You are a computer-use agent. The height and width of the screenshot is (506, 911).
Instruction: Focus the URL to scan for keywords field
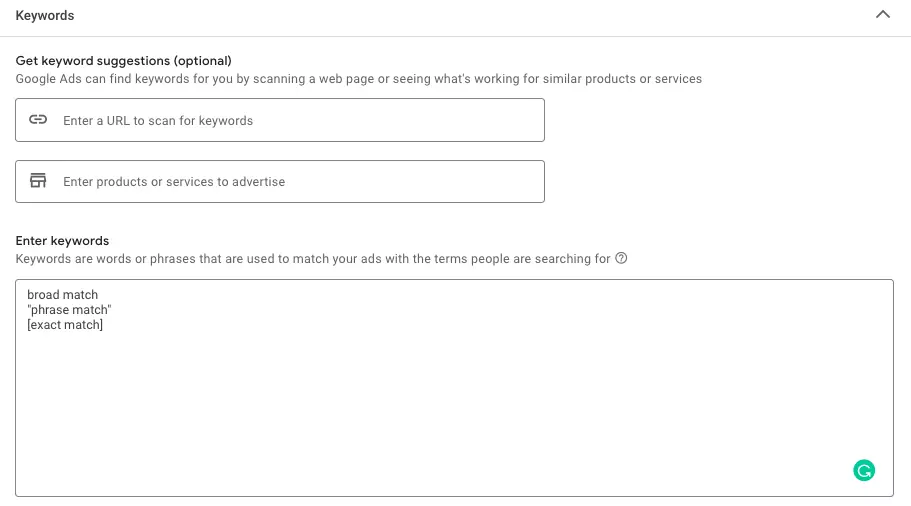click(x=279, y=120)
